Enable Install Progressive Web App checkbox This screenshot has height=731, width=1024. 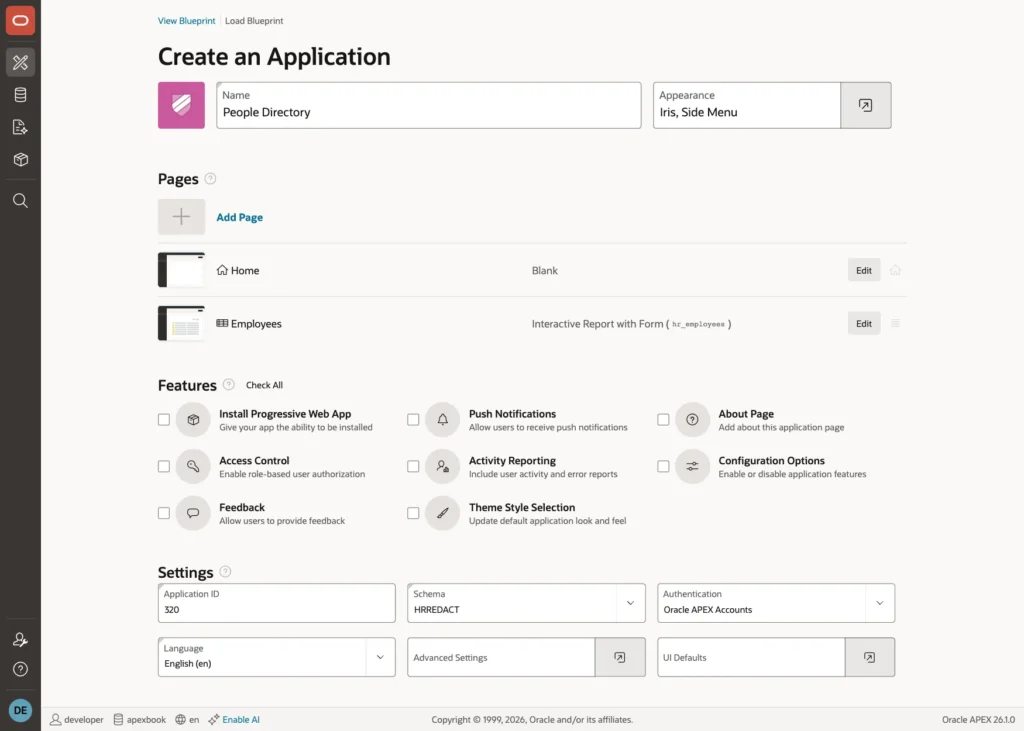pyautogui.click(x=164, y=419)
